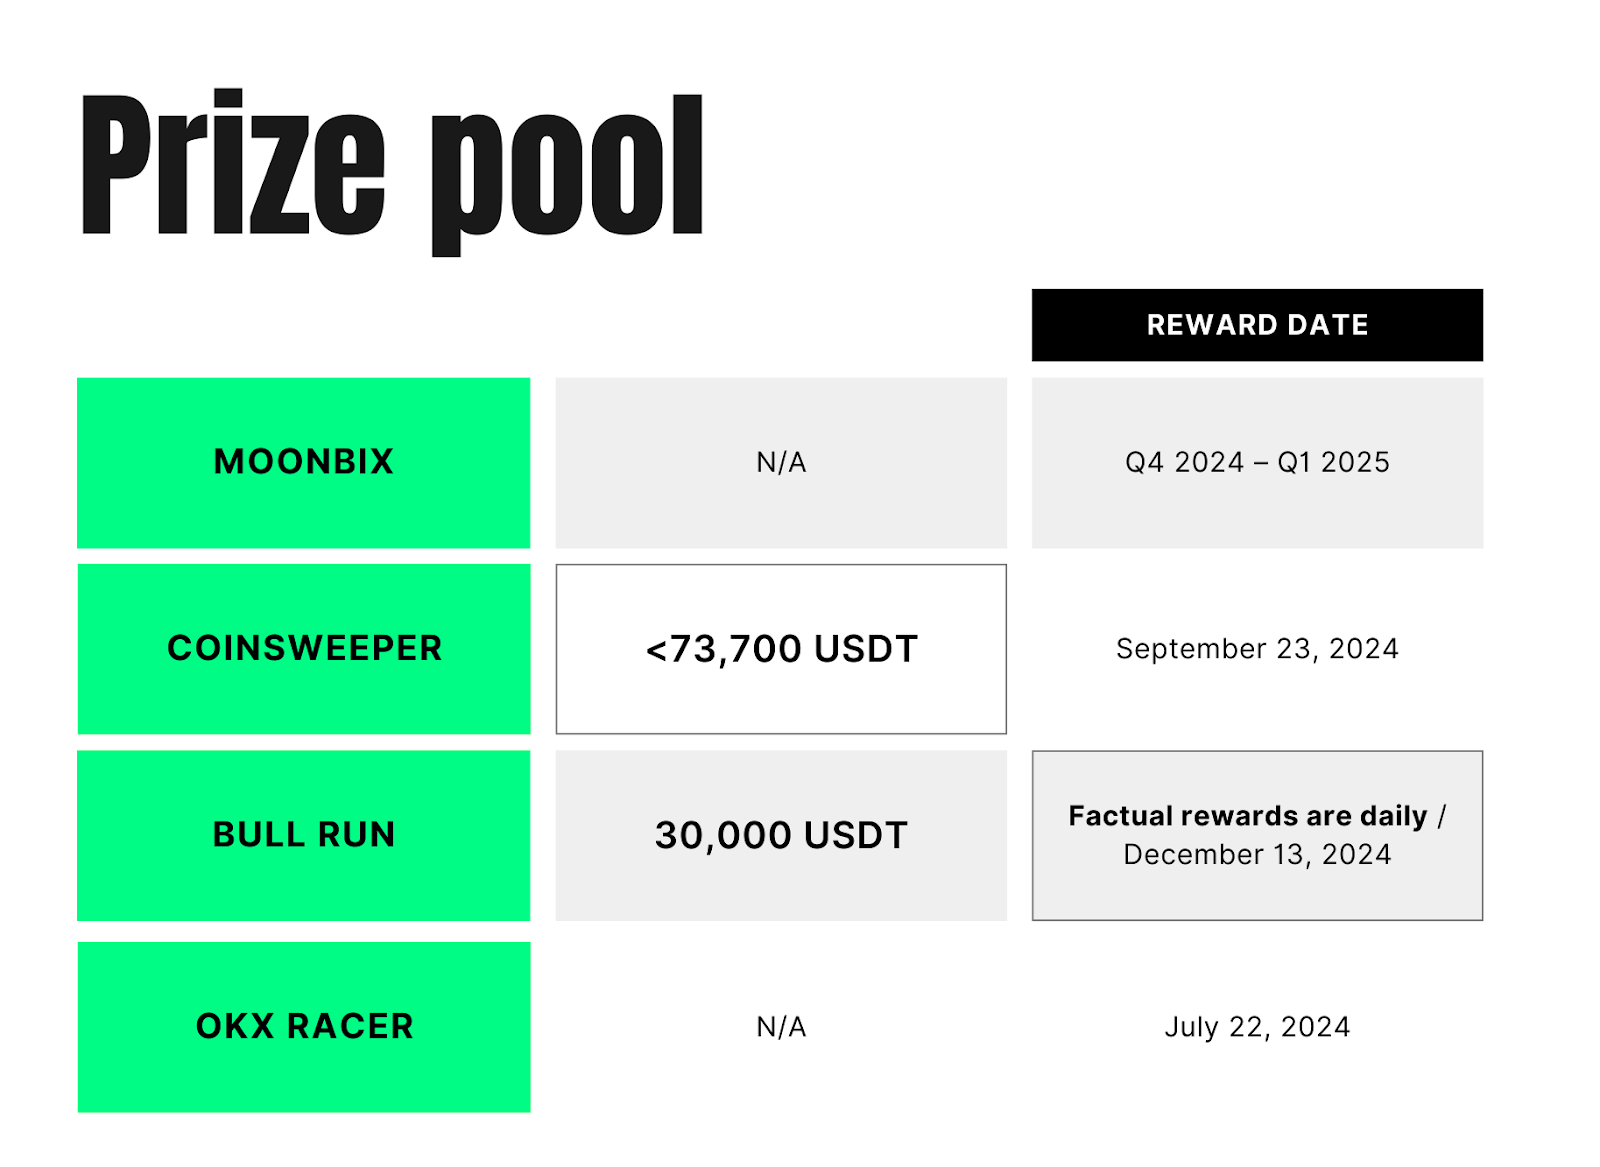This screenshot has width=1600, height=1167.
Task: Click the green MOONBIX cell
Action: (304, 462)
